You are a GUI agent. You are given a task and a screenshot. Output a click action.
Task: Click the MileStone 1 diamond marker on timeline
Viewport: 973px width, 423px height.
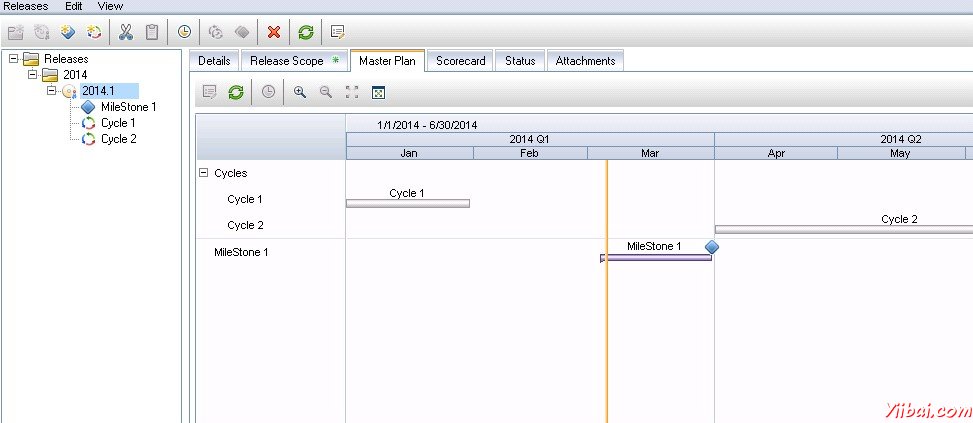[x=712, y=247]
